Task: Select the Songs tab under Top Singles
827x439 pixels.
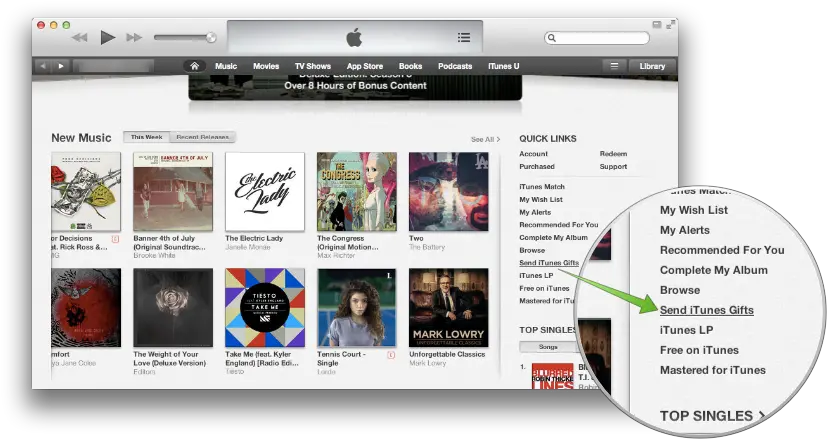Action: (x=547, y=347)
